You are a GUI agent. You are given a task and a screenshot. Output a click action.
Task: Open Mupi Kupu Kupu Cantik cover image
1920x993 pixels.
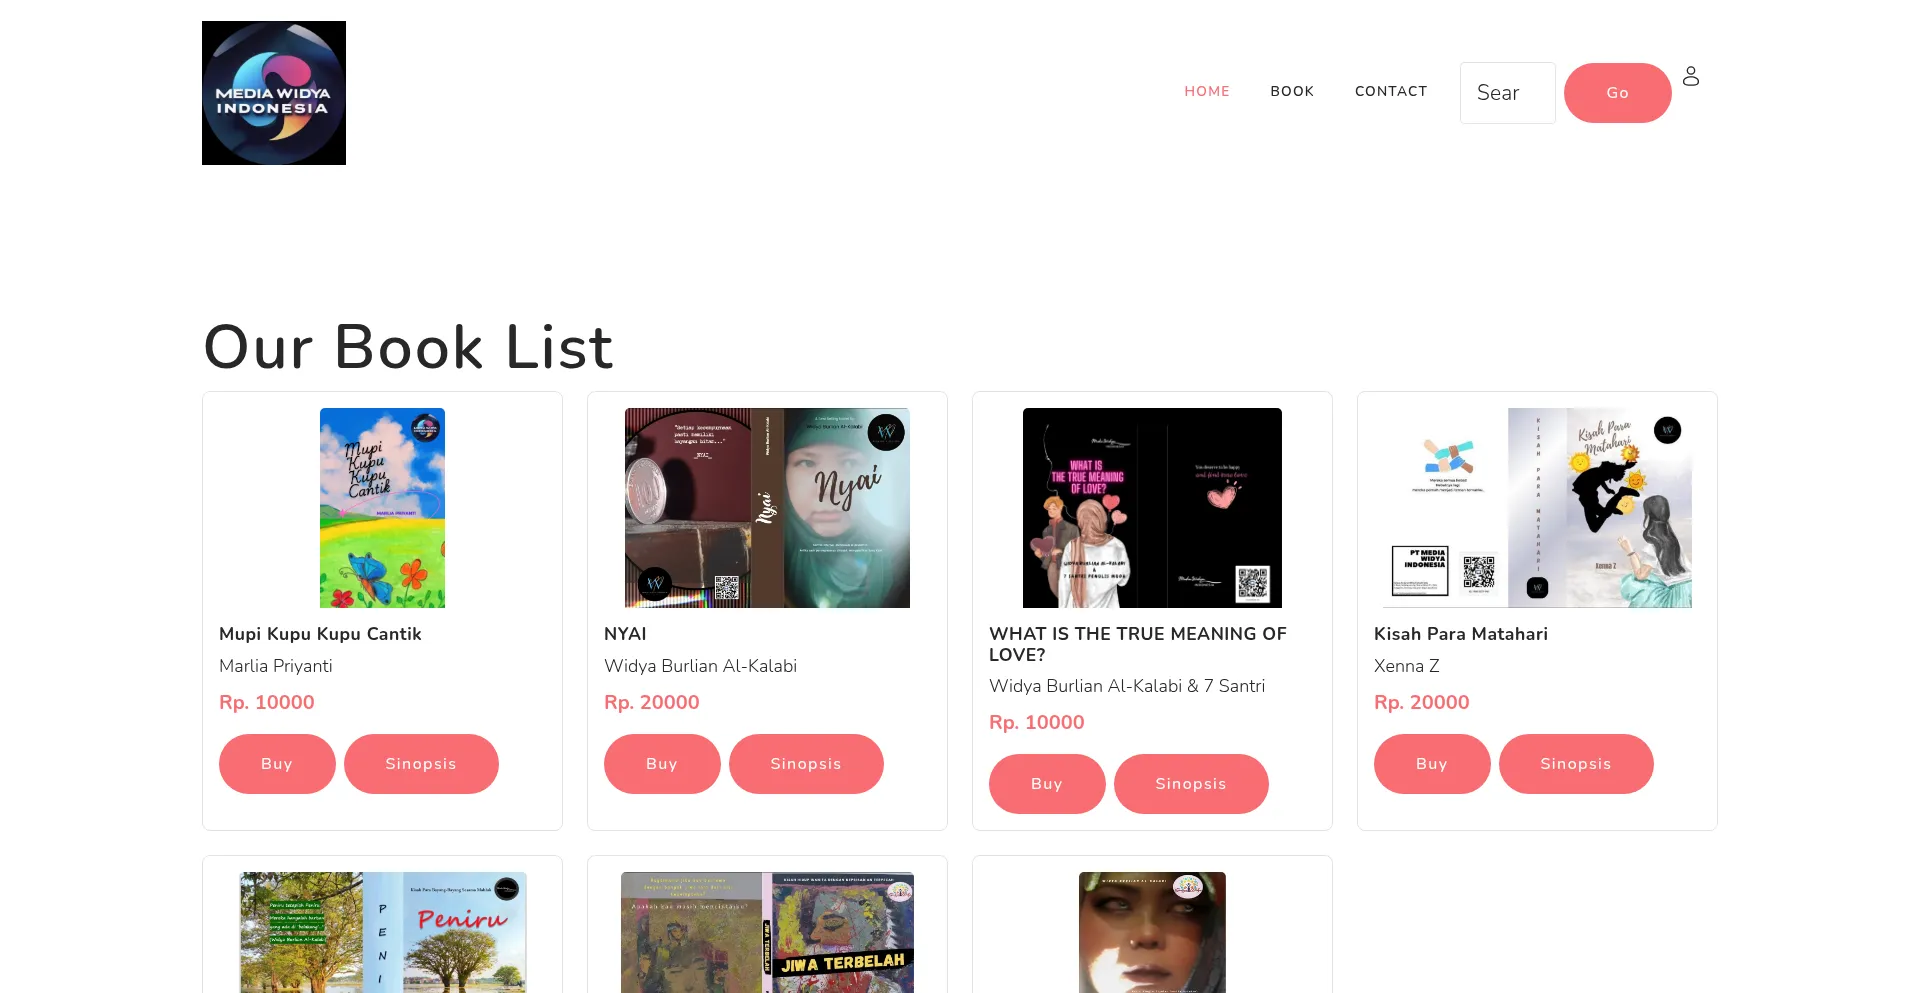(x=382, y=508)
